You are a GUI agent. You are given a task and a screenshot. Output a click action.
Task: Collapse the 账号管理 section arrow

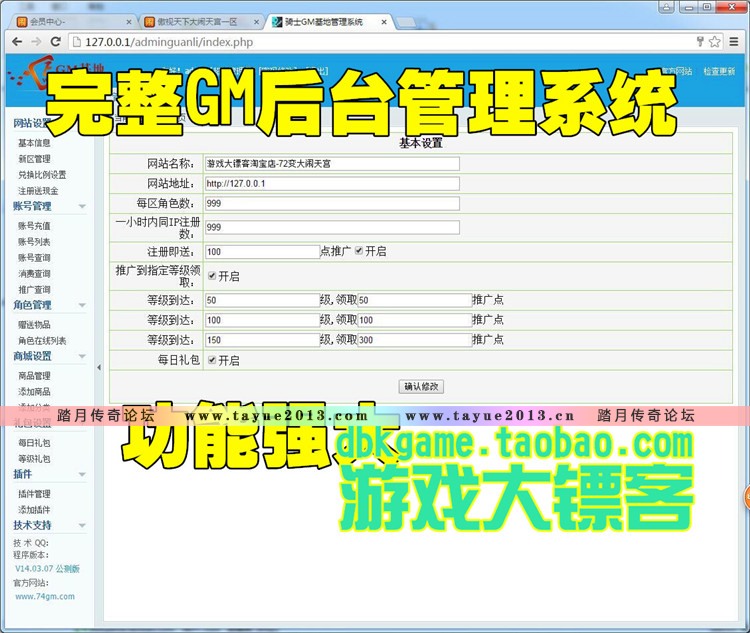tap(82, 206)
